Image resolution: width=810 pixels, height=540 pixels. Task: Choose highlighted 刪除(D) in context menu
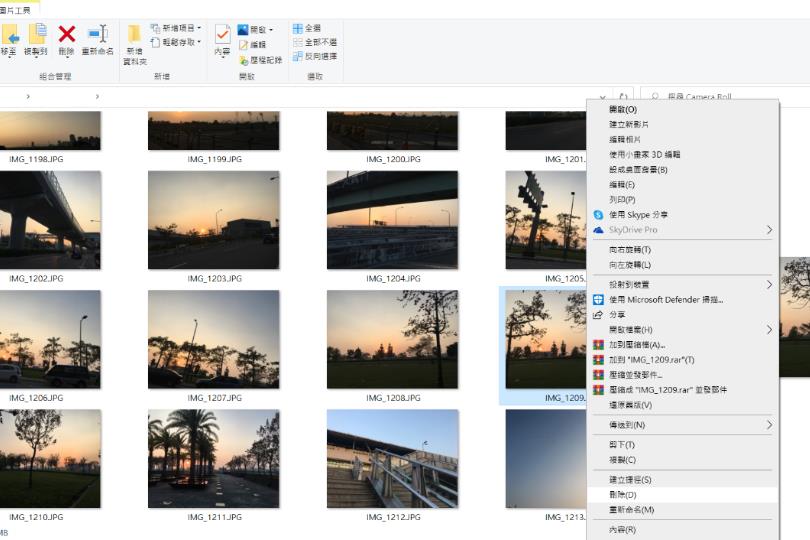(682, 495)
